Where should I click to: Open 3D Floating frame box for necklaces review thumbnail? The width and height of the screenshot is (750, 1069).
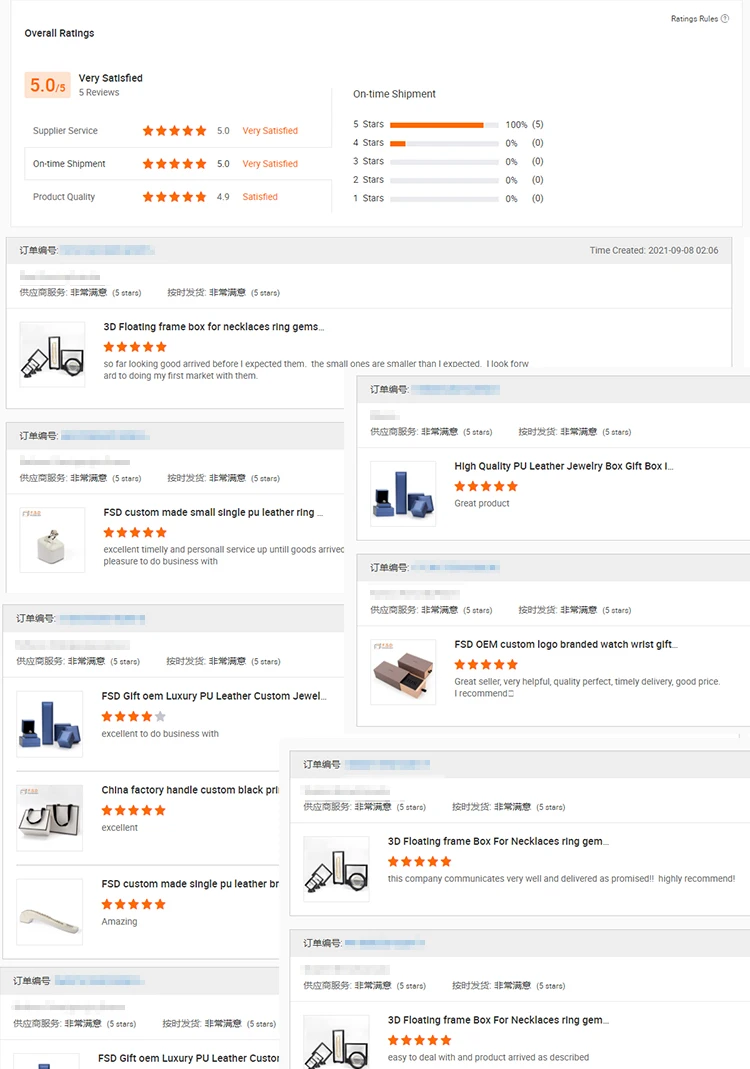click(52, 355)
